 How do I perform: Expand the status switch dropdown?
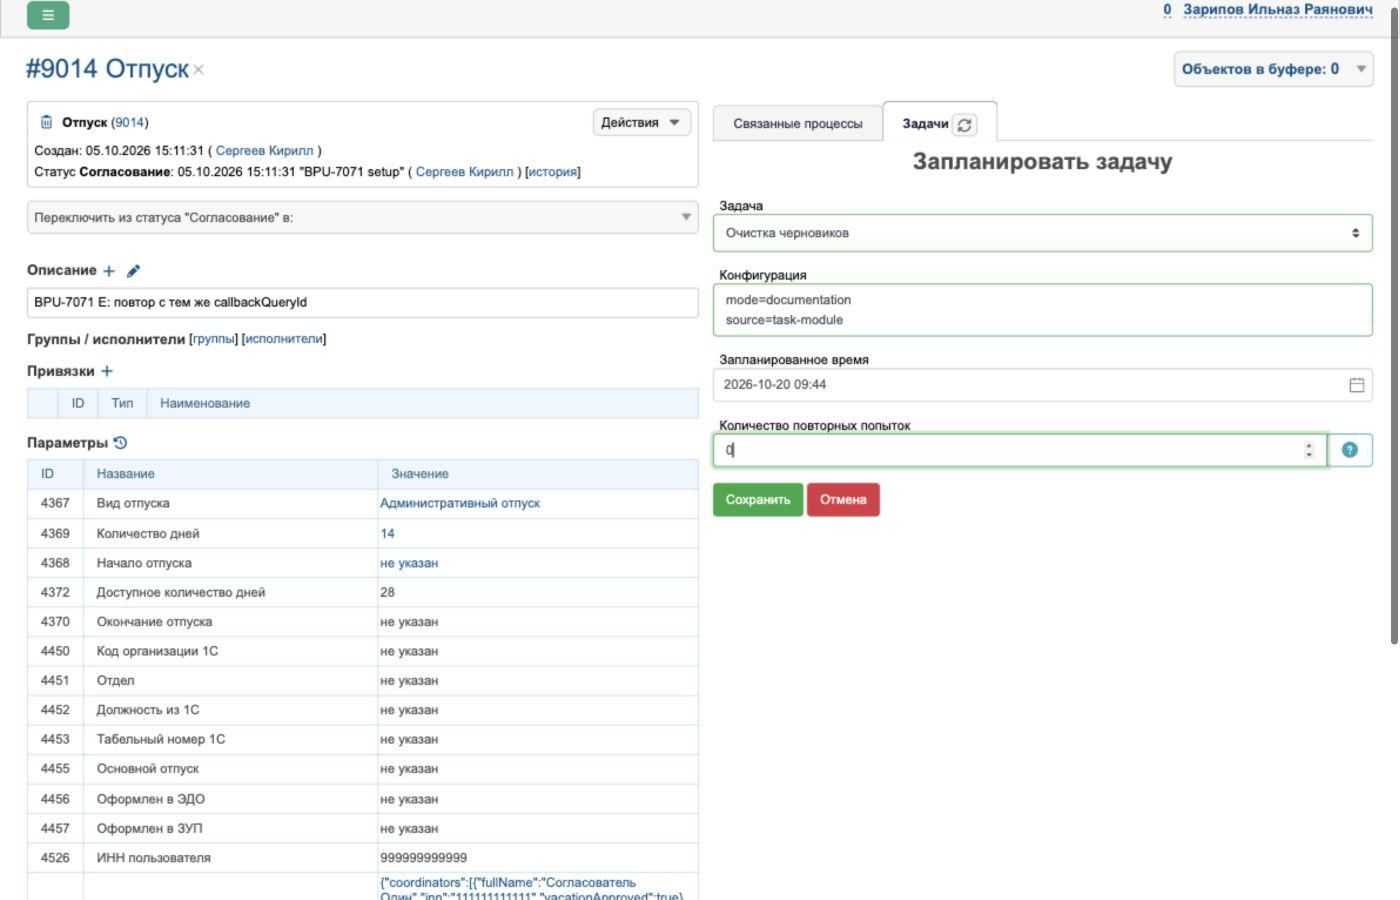pos(362,218)
